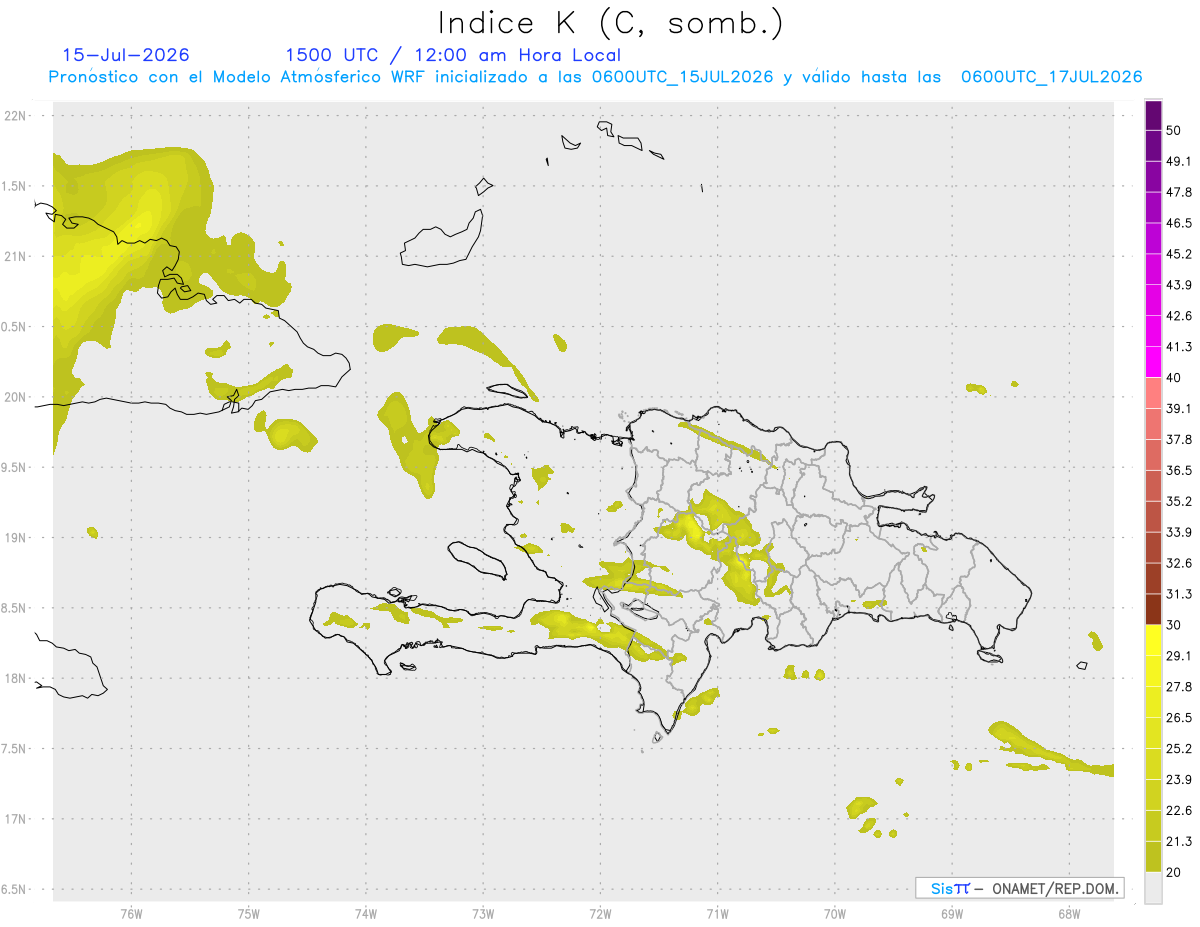This screenshot has width=1200, height=927.
Task: Click the '18N' latitude axis label
Action: [x=16, y=678]
